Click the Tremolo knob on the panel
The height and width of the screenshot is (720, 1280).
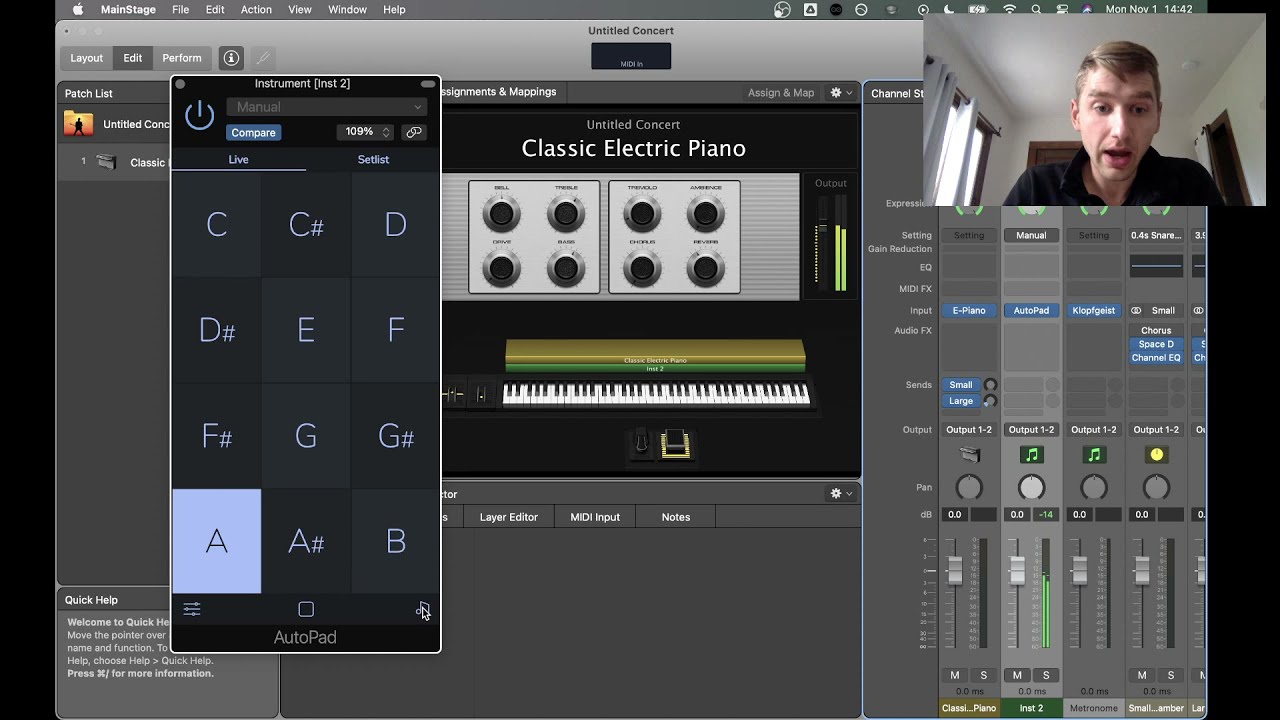coord(642,212)
